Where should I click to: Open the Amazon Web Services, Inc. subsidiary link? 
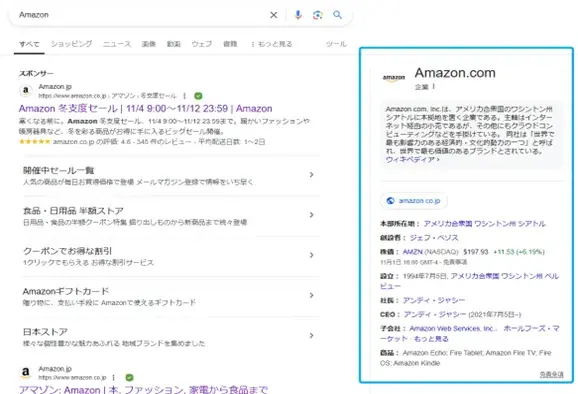tap(453, 328)
